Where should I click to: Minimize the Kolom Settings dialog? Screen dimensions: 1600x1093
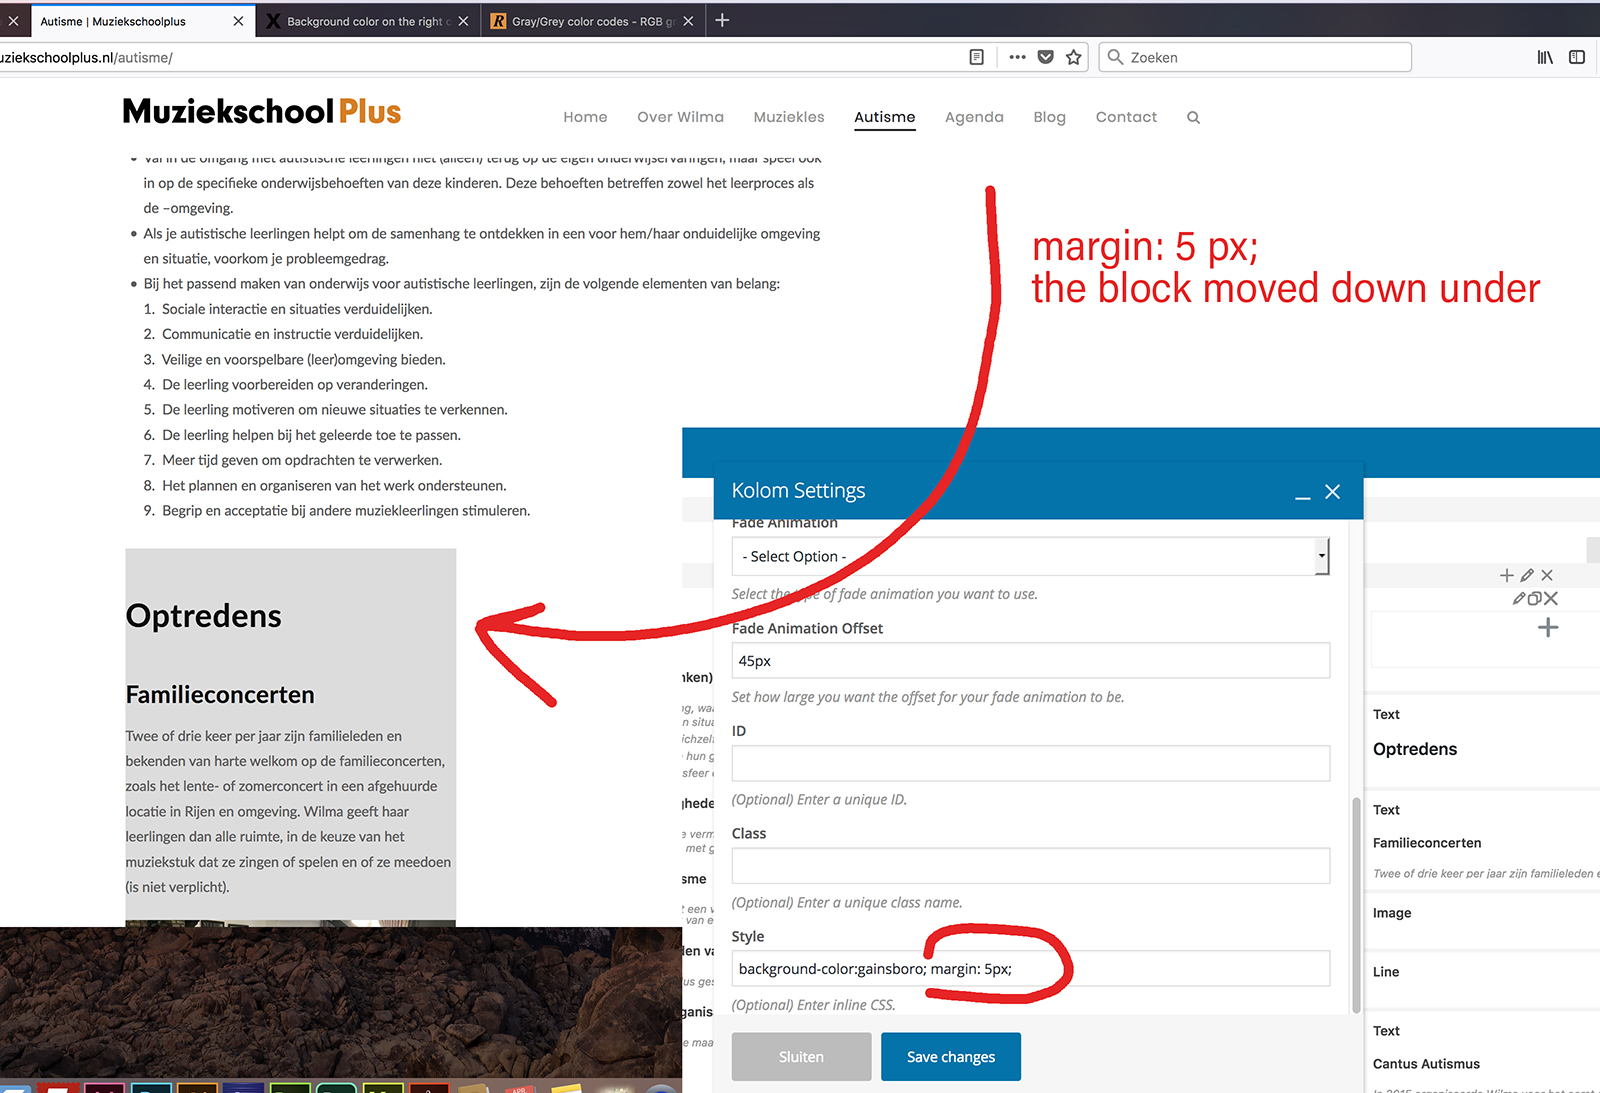tap(1302, 493)
